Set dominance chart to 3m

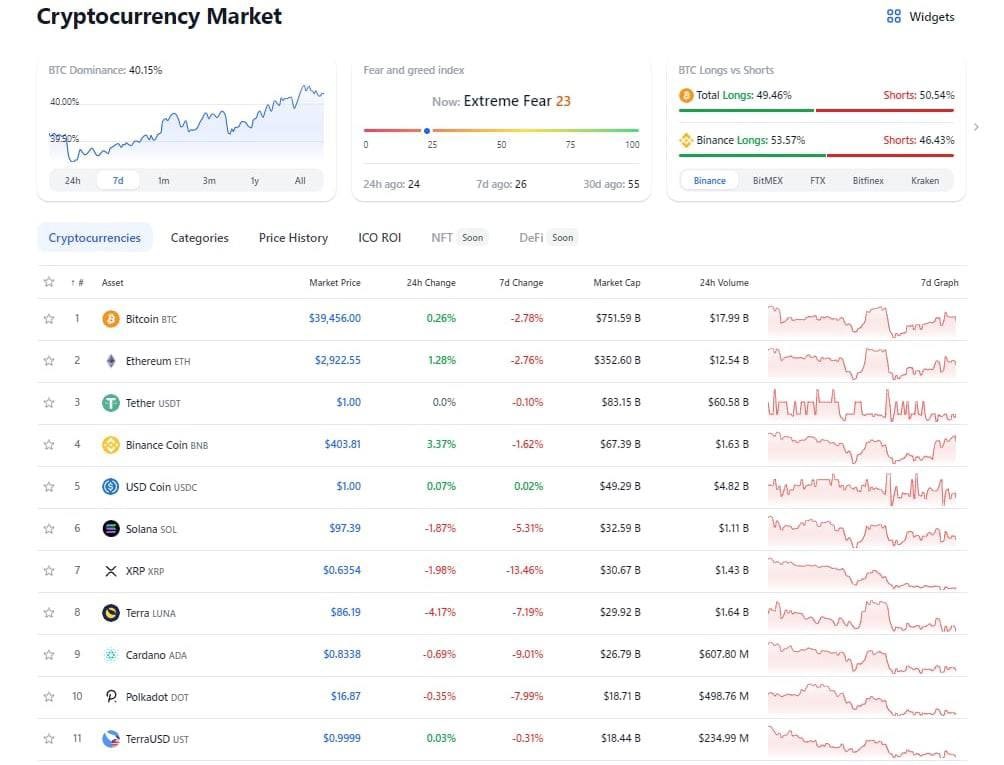(x=209, y=181)
